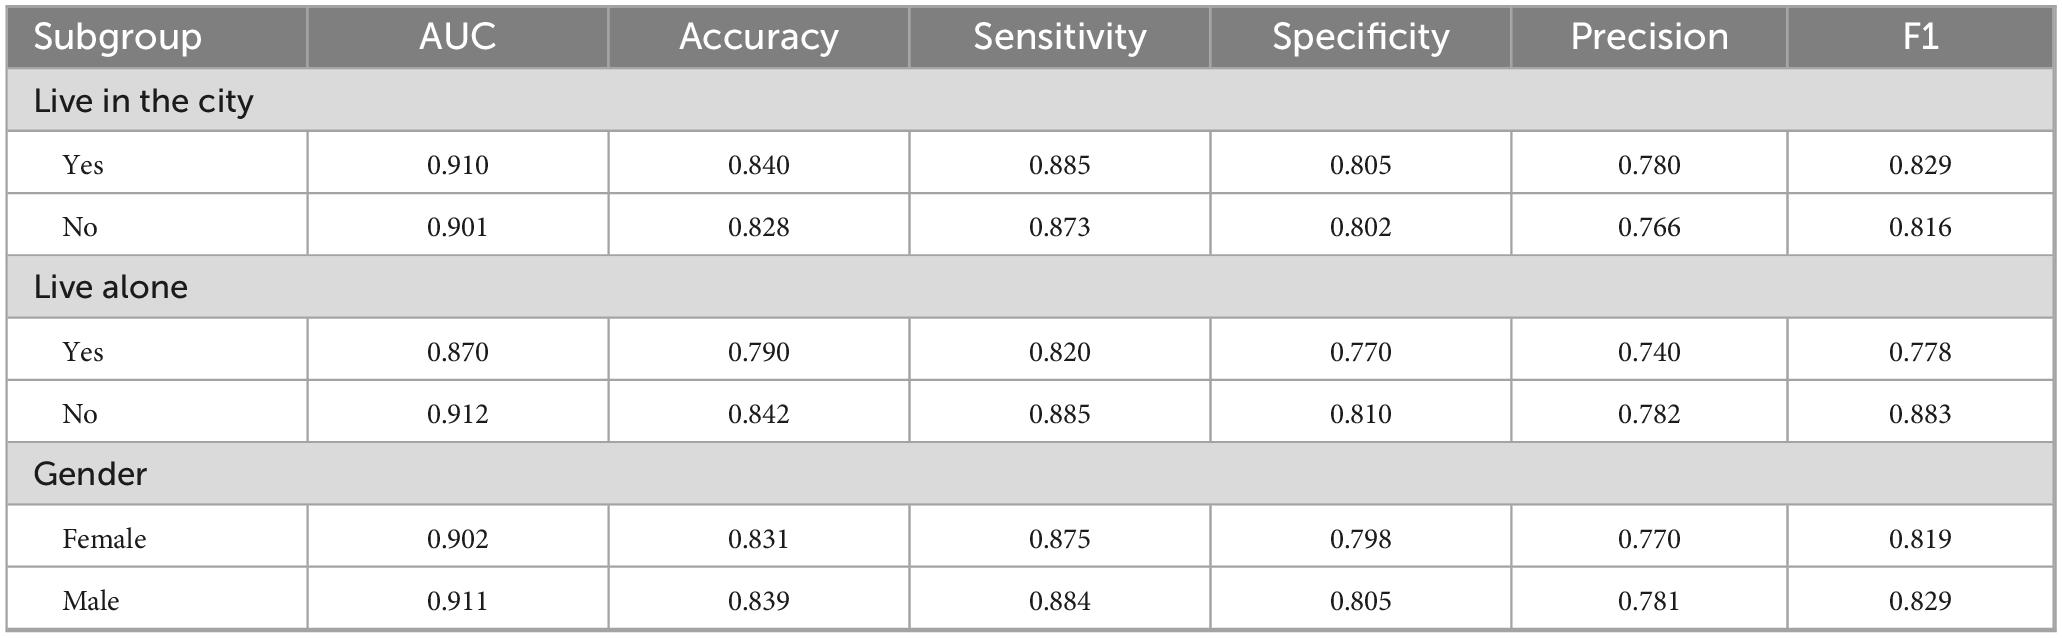Click the AUC value 0.911 for Male
2062x638 pixels.
[x=457, y=601]
